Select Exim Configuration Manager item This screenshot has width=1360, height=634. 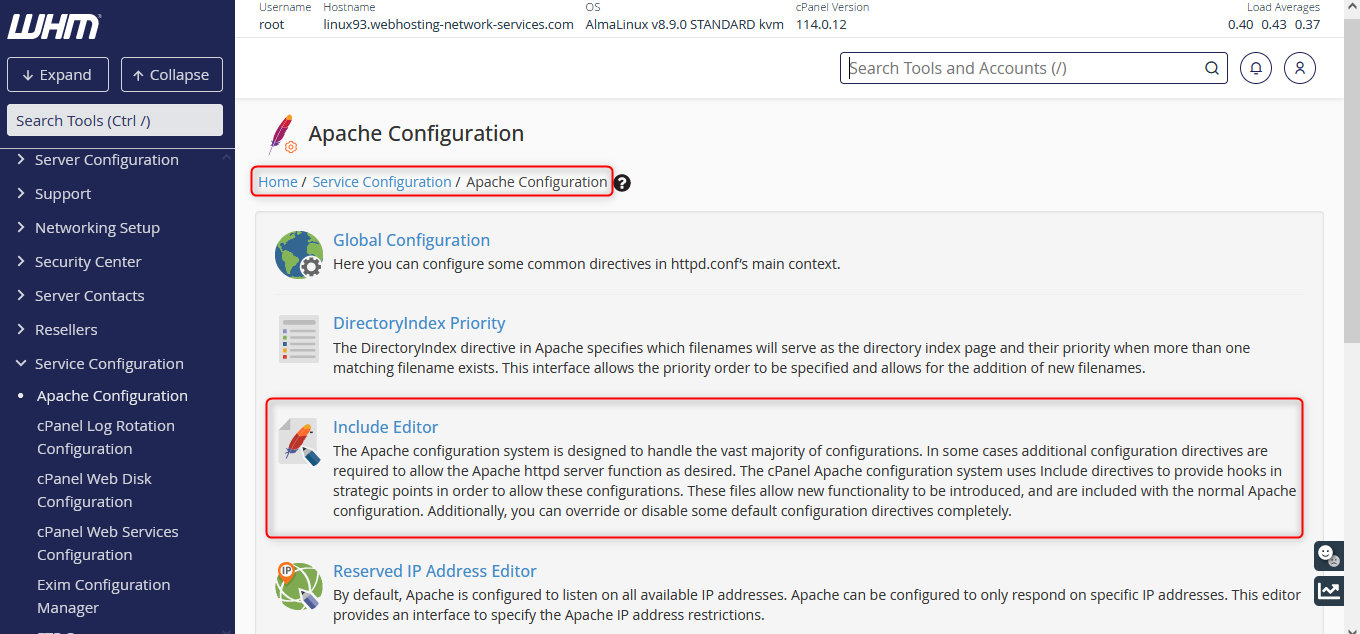pyautogui.click(x=104, y=596)
